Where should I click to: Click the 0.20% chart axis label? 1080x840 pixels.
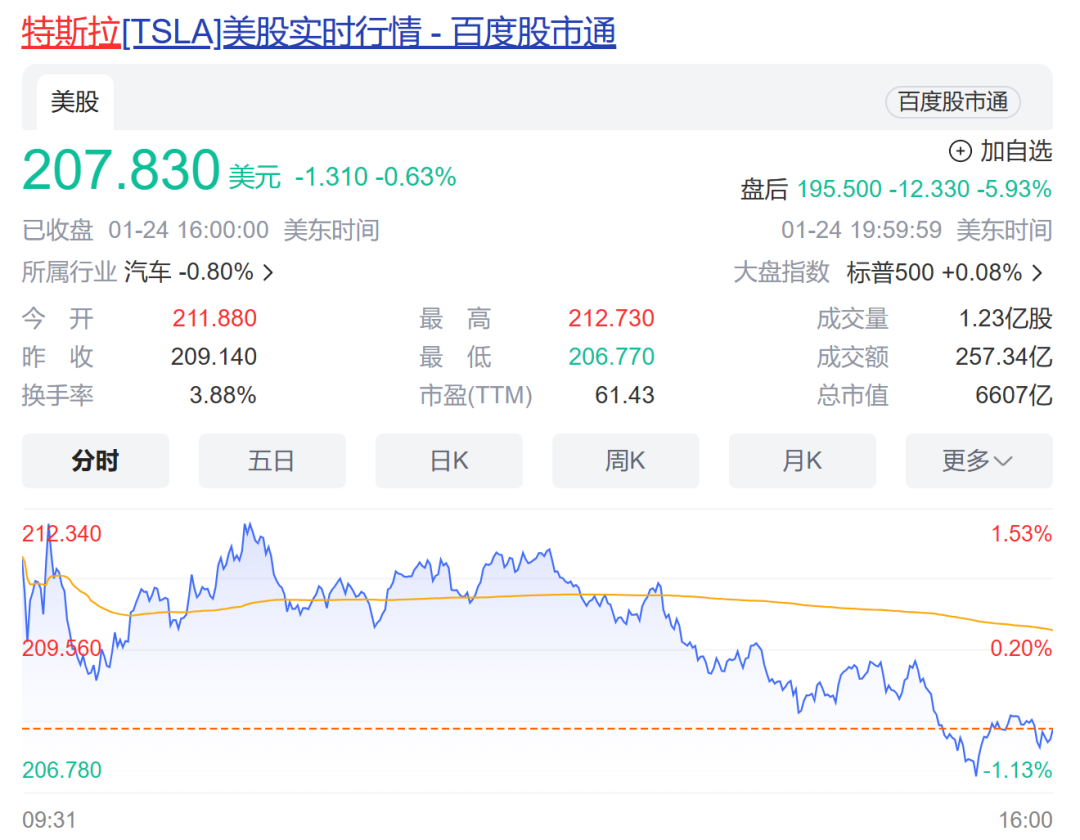pyautogui.click(x=1021, y=648)
